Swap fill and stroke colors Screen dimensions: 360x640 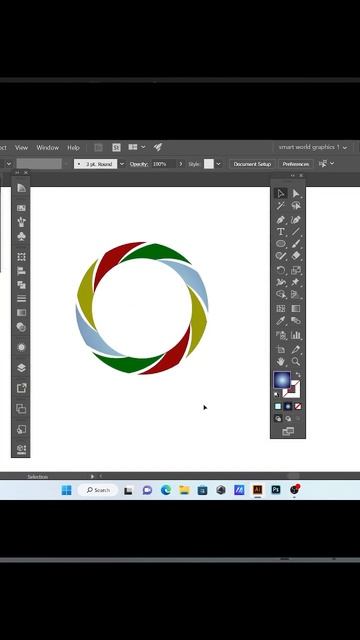point(298,375)
